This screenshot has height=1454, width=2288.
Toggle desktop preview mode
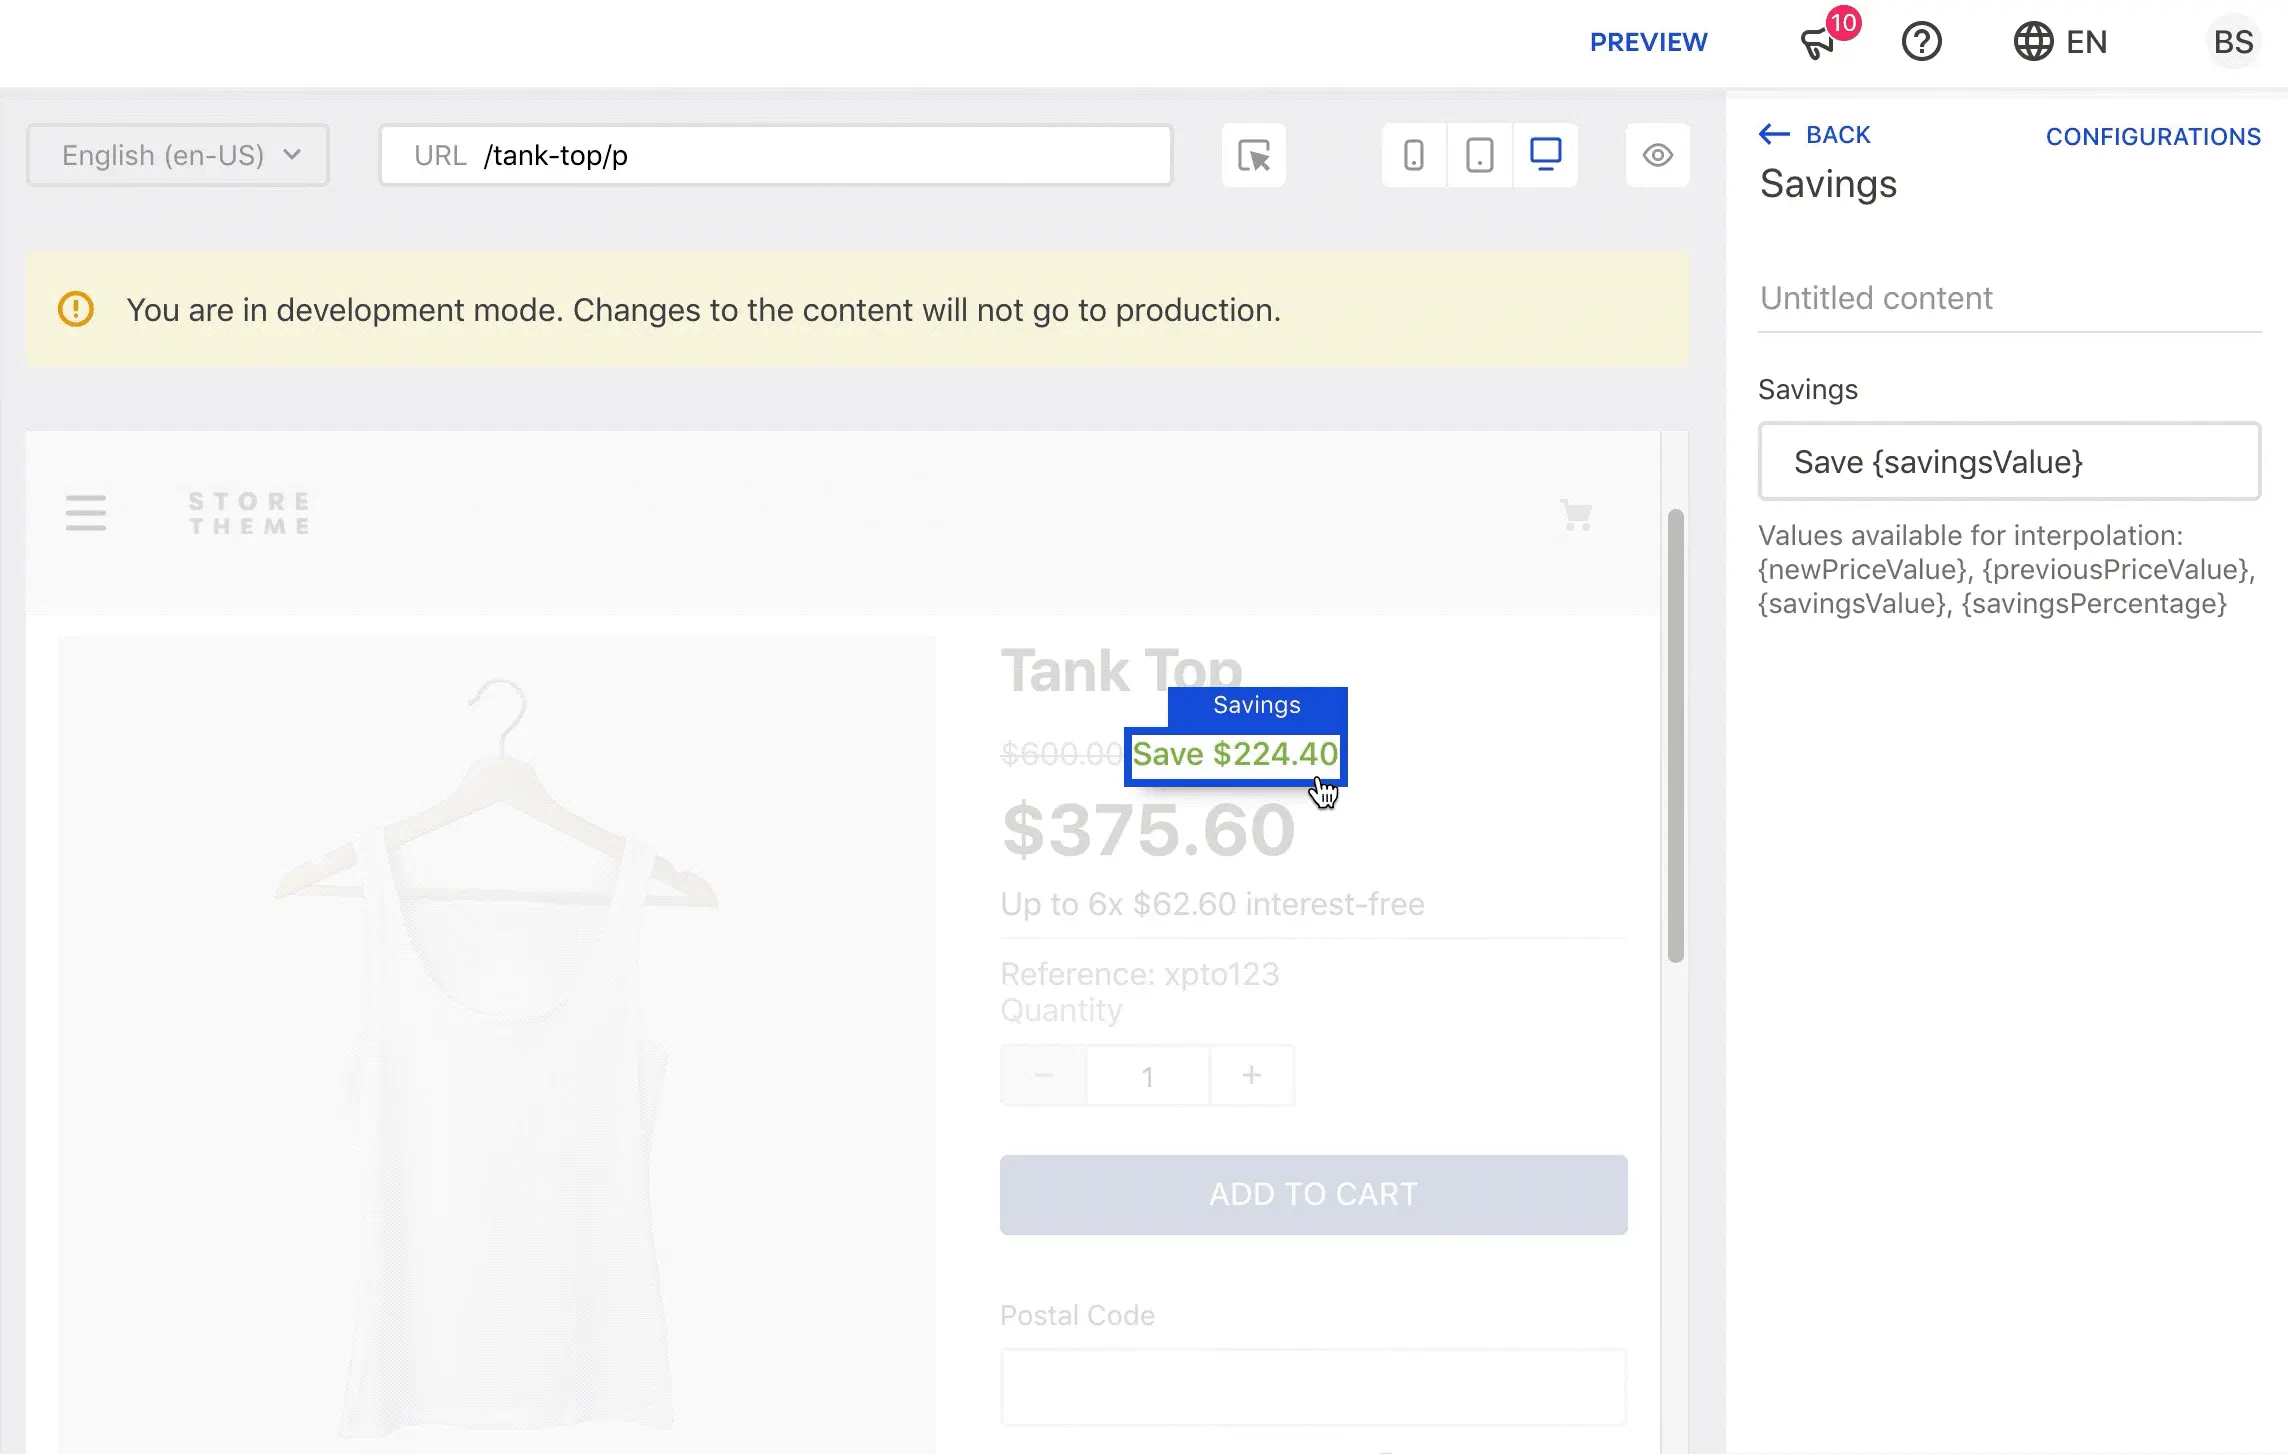[x=1545, y=155]
